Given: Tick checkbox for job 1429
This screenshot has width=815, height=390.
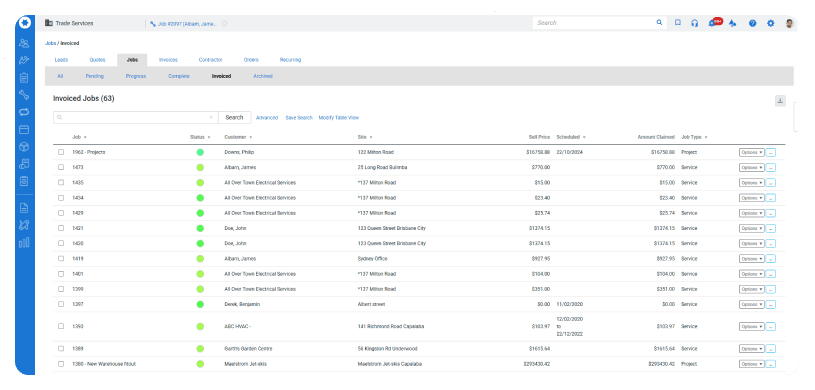Looking at the screenshot, I should click(x=61, y=213).
